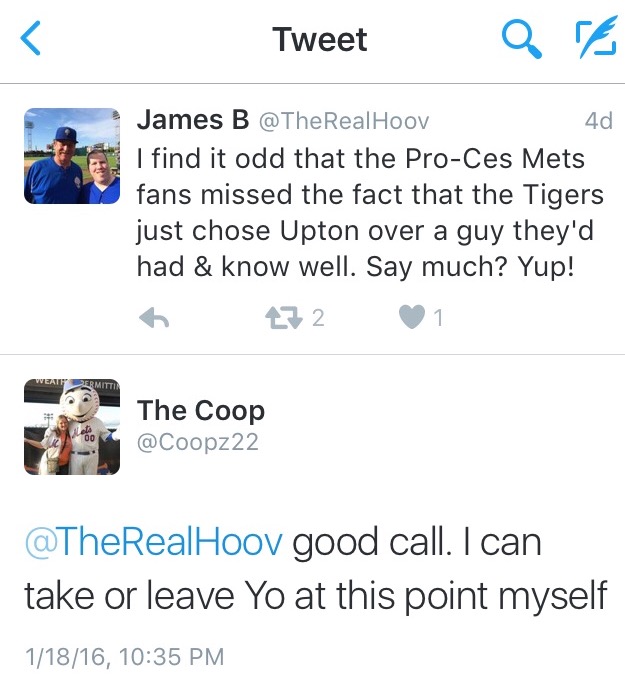Viewport: 625px width, 687px height.
Task: View the like count of 1
Action: pos(438,318)
